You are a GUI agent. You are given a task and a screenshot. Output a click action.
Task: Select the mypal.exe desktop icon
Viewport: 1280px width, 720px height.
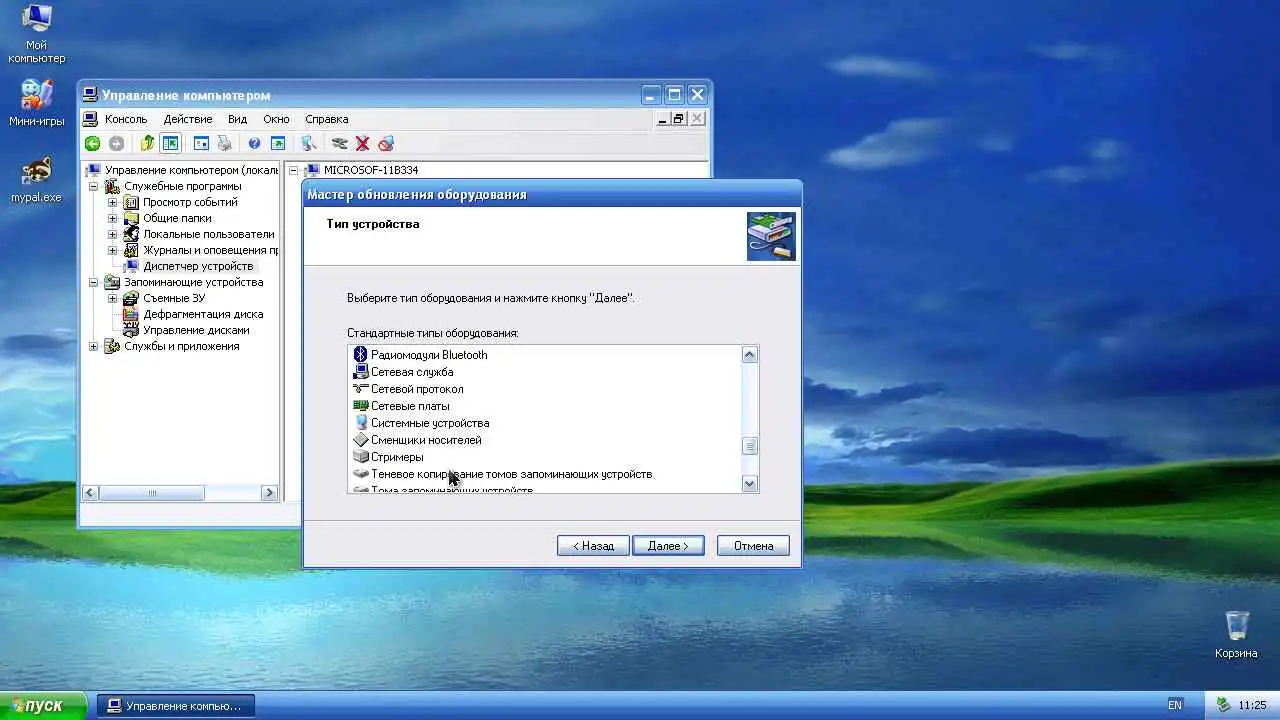point(36,180)
